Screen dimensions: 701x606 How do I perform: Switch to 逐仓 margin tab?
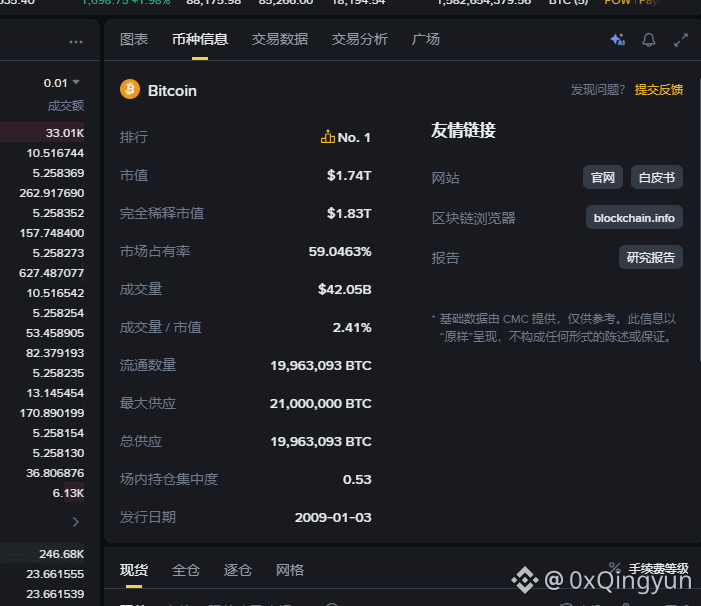(237, 570)
